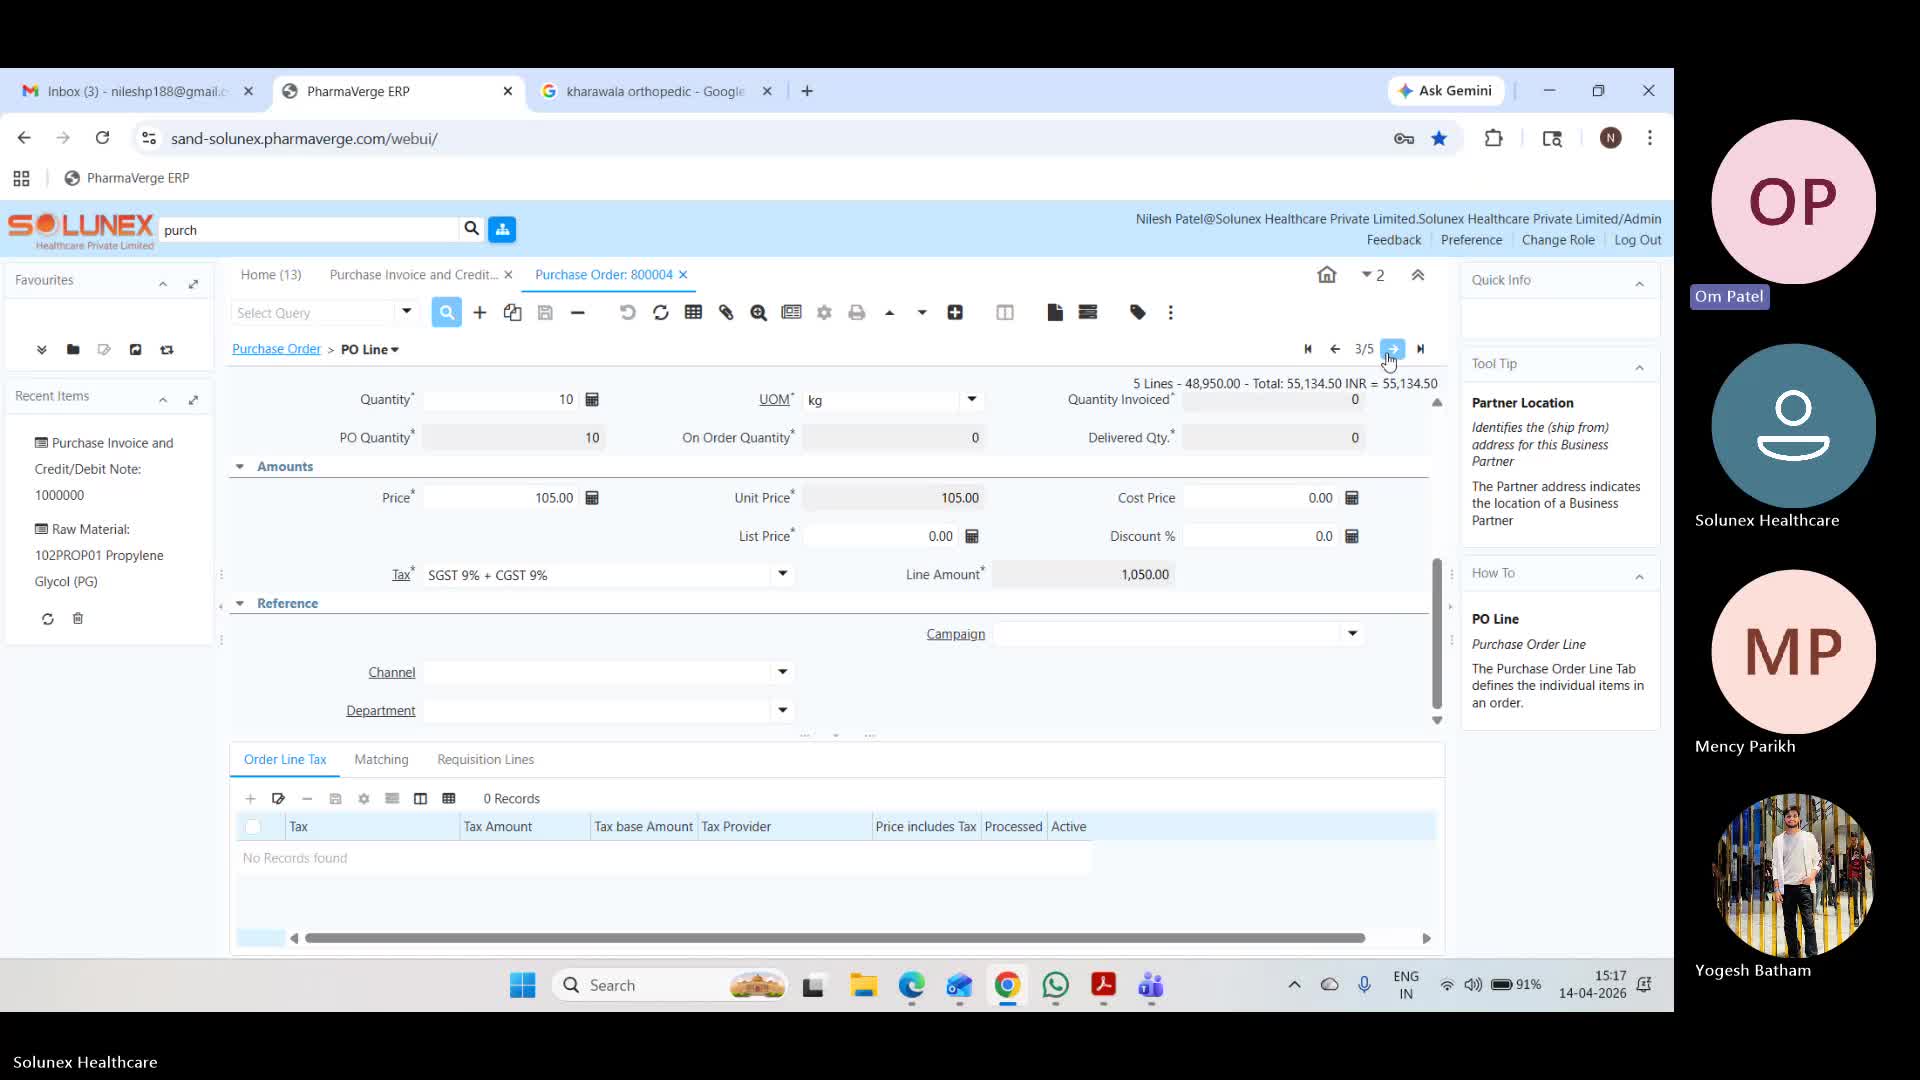Image resolution: width=1920 pixels, height=1080 pixels.
Task: Jump to the first record with the skip-first arrow
Action: click(x=1308, y=349)
